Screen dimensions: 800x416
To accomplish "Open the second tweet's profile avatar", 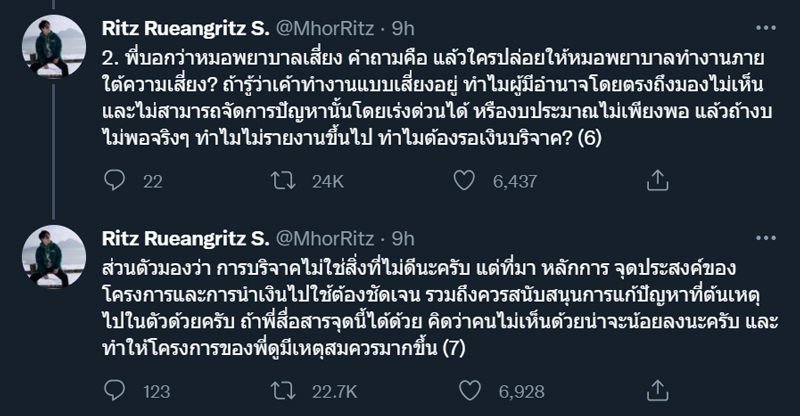I will coord(53,258).
